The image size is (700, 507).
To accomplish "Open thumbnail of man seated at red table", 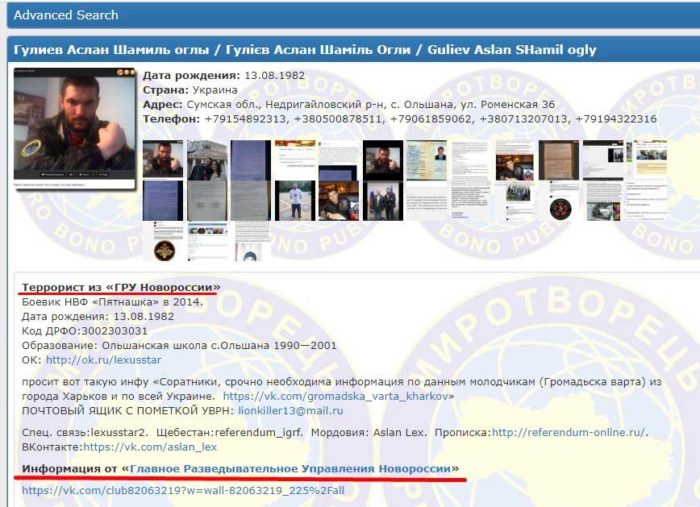I will [x=339, y=200].
